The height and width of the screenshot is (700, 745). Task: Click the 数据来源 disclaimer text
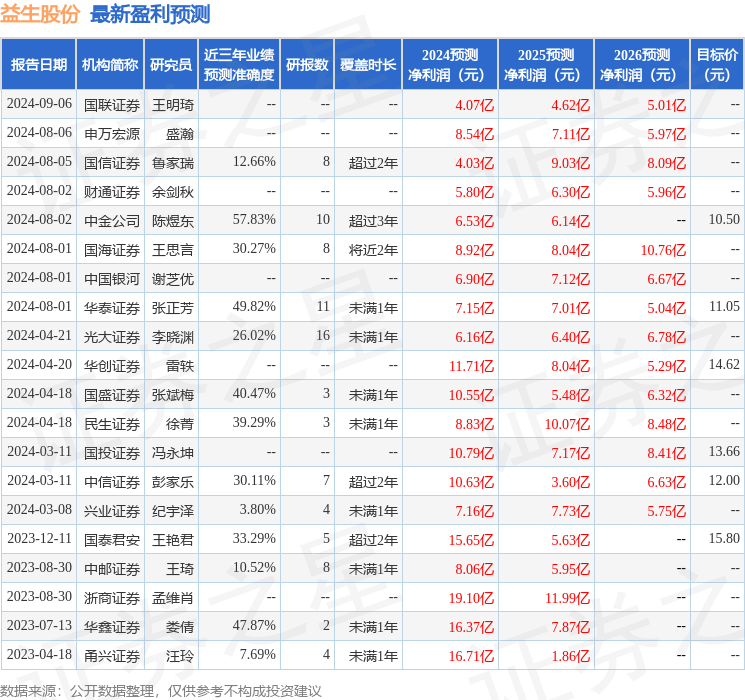pos(161,691)
